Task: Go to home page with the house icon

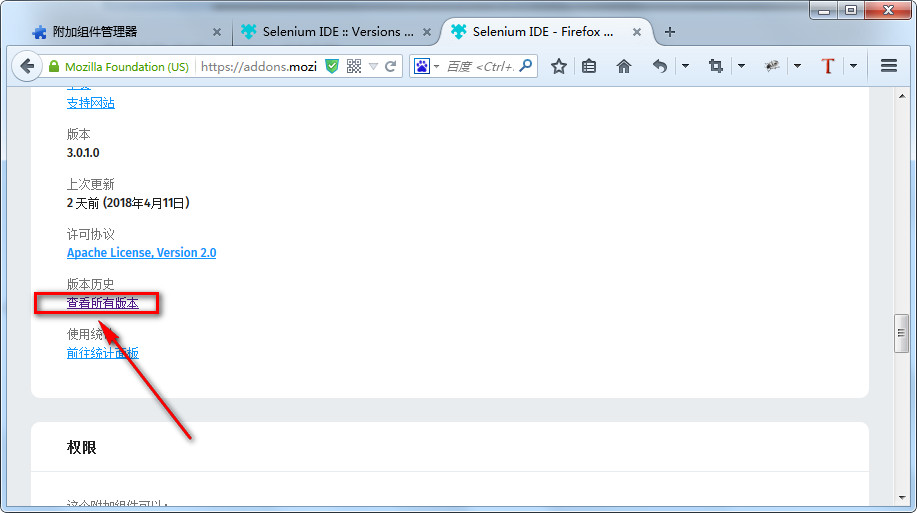Action: click(624, 66)
